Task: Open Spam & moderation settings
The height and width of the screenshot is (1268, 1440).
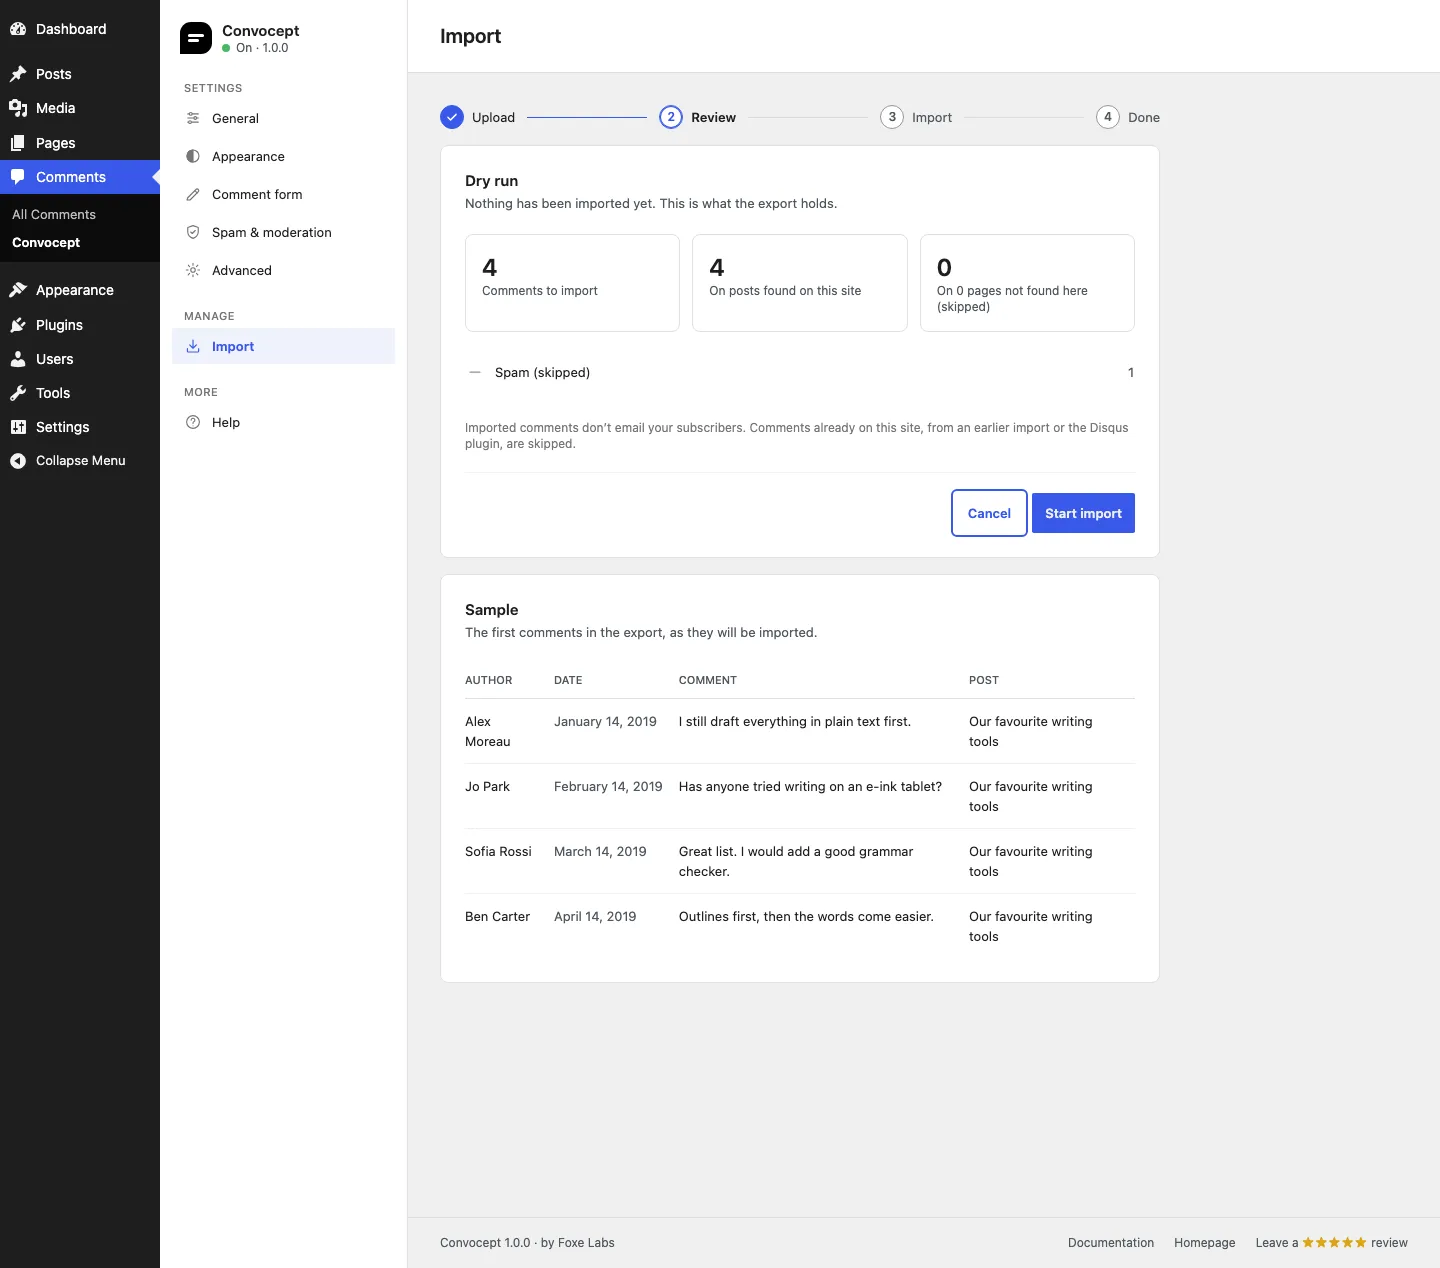Action: pos(283,232)
